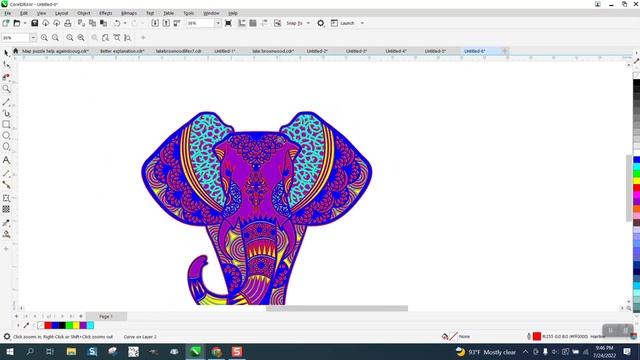Select the Shape edit tool
This screenshot has width=640, height=360.
click(x=6, y=64)
